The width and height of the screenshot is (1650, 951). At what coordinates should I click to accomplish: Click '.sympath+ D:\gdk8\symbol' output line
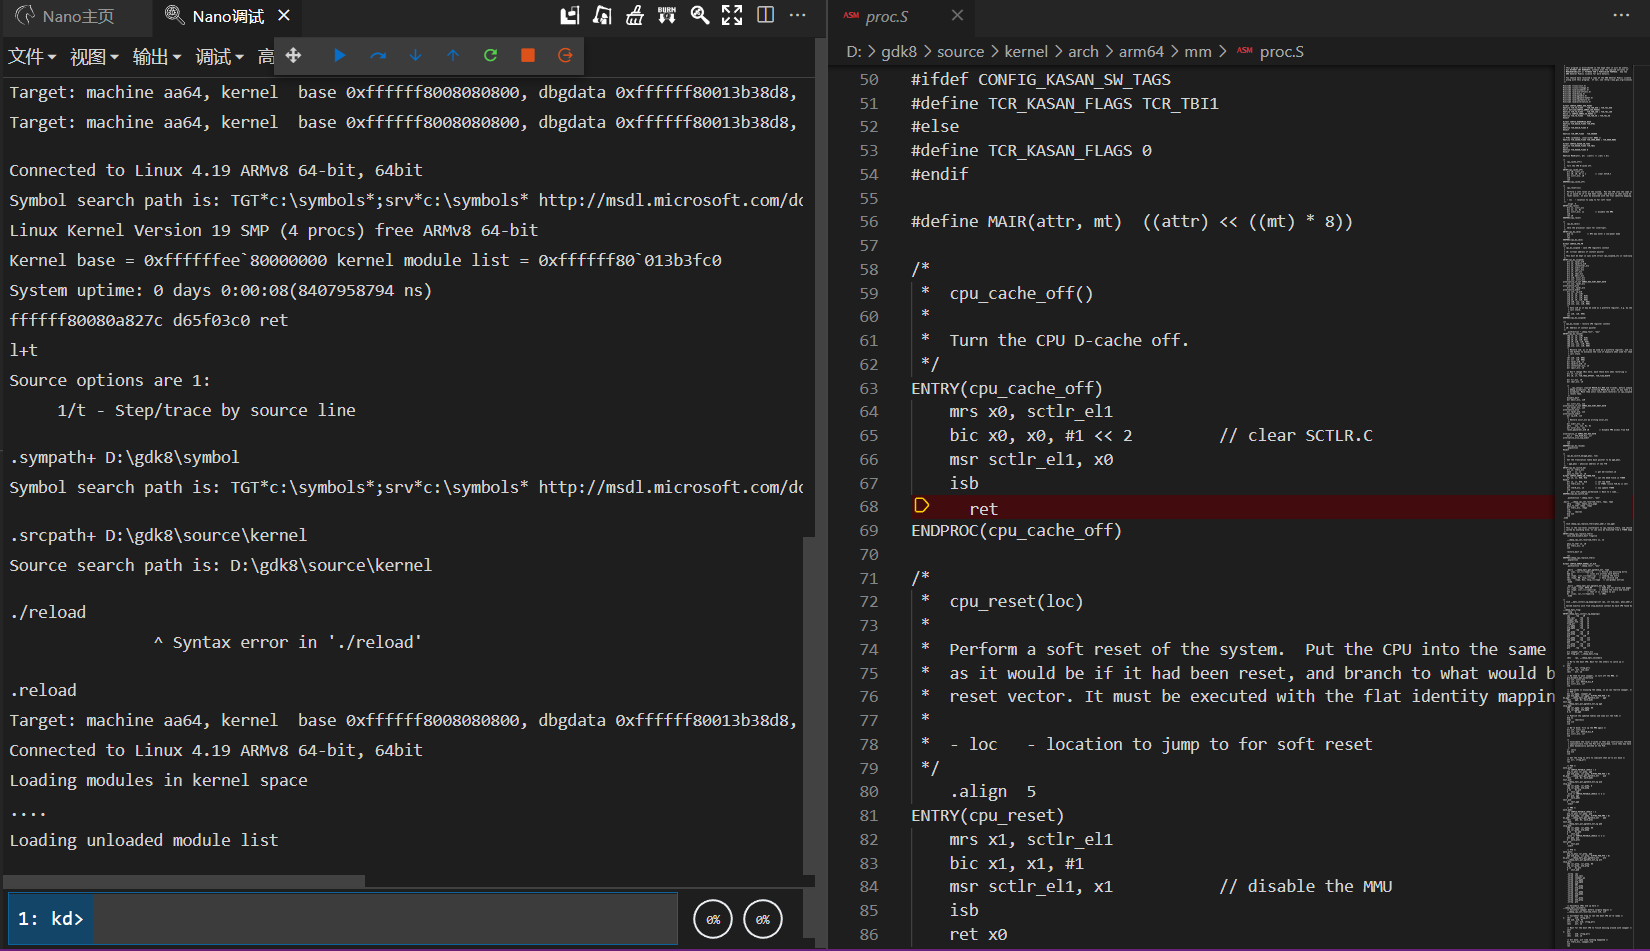(124, 458)
